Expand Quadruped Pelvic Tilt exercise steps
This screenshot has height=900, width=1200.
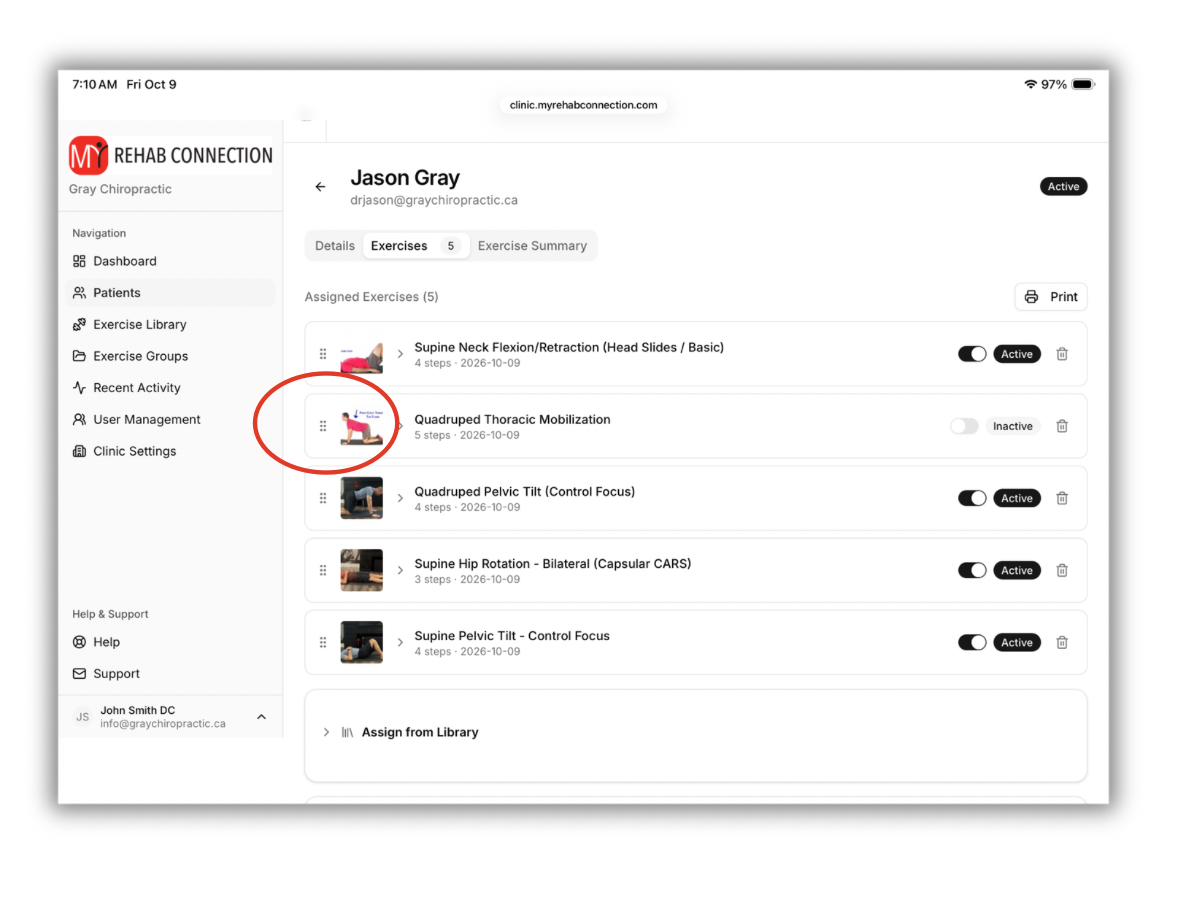coord(400,498)
